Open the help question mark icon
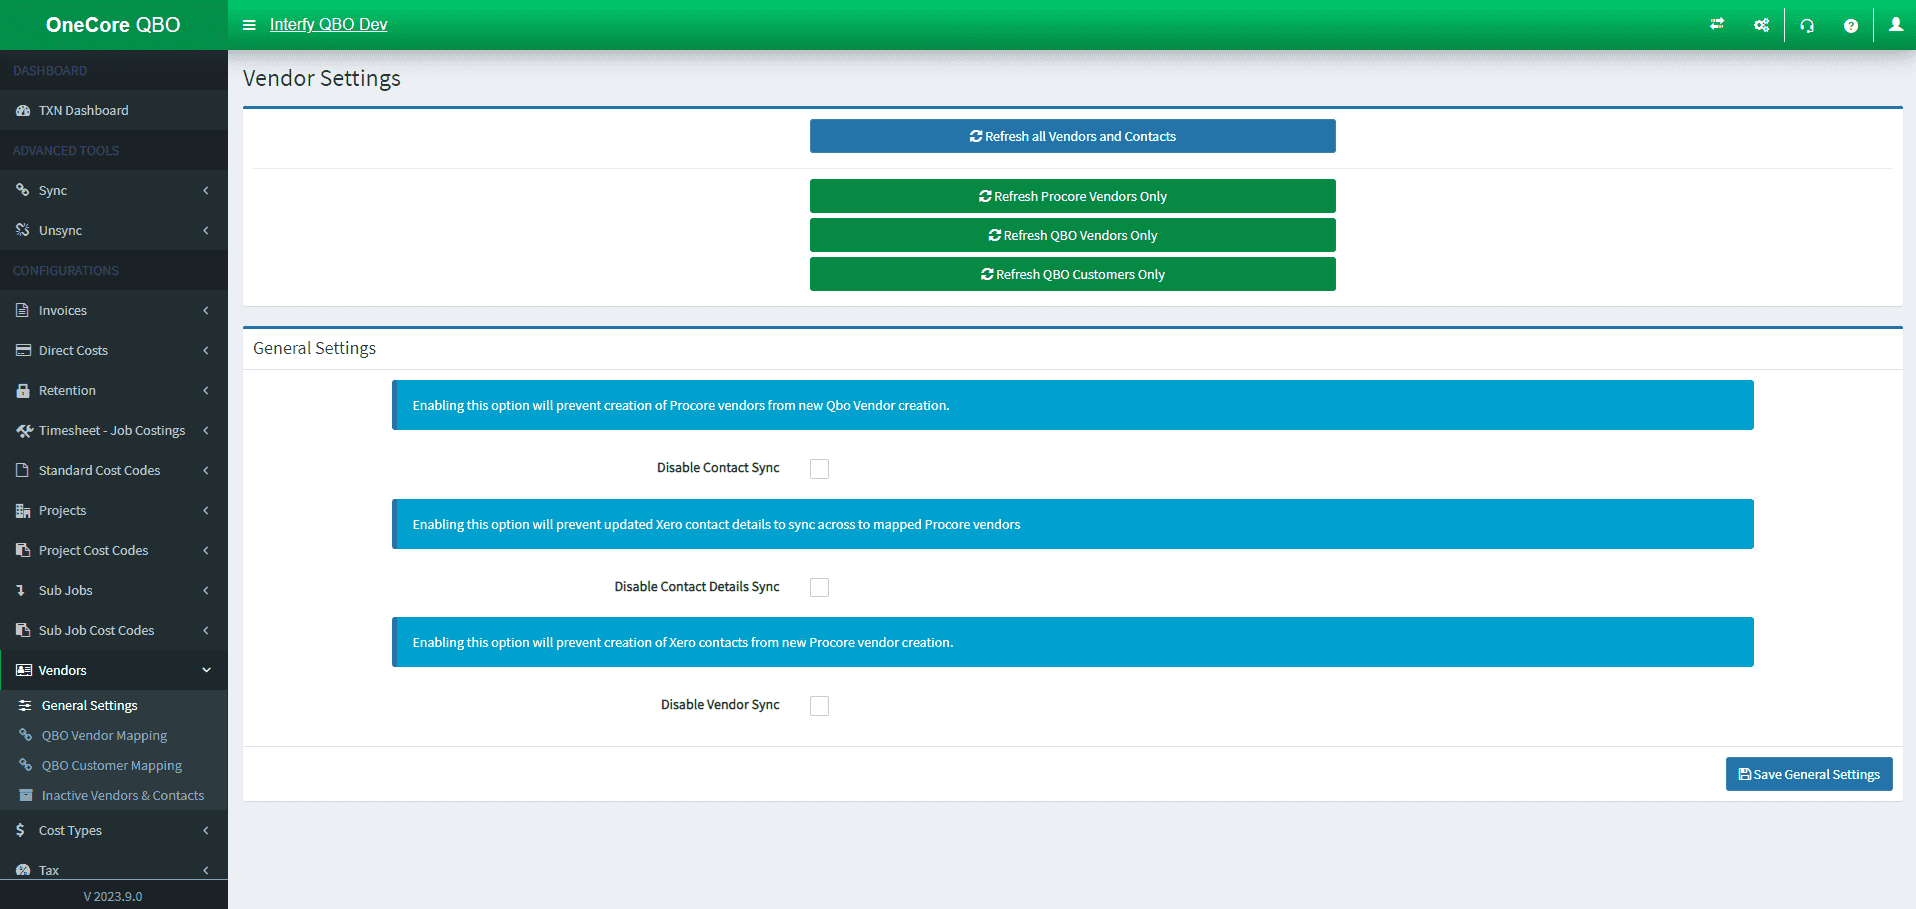This screenshot has height=909, width=1916. [1851, 26]
